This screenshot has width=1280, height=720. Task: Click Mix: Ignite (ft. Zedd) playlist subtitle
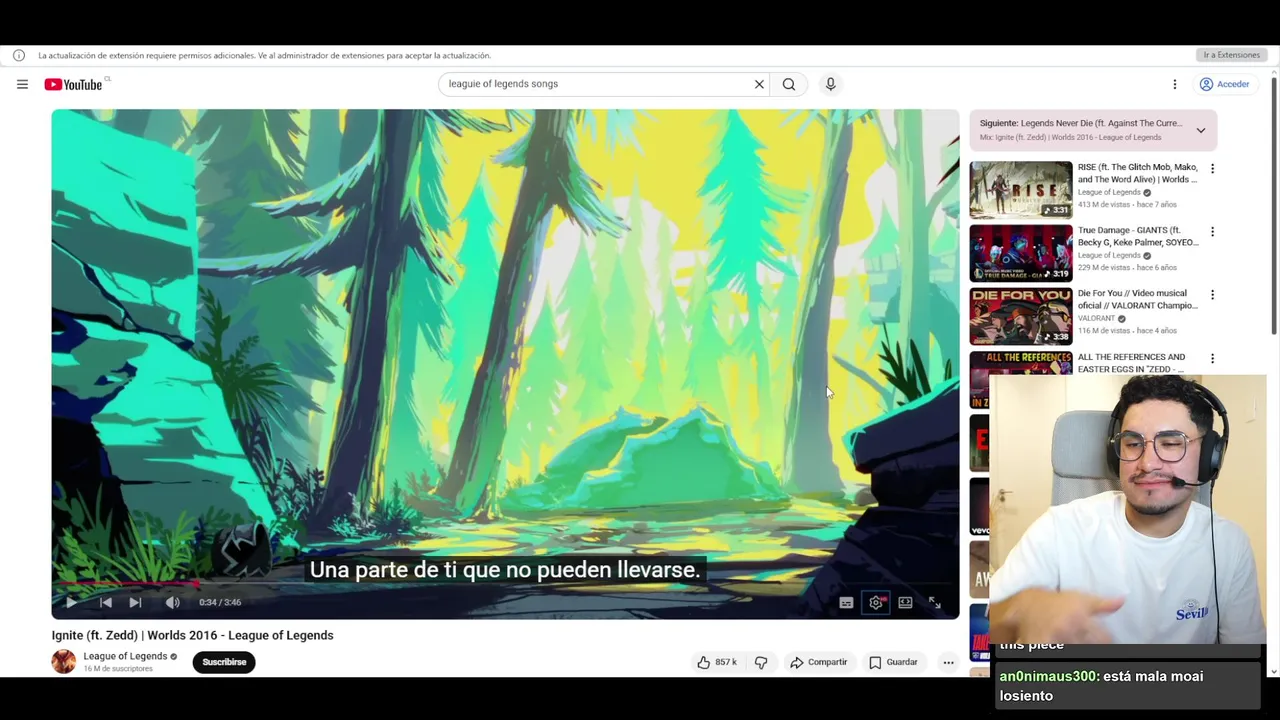(x=1070, y=137)
